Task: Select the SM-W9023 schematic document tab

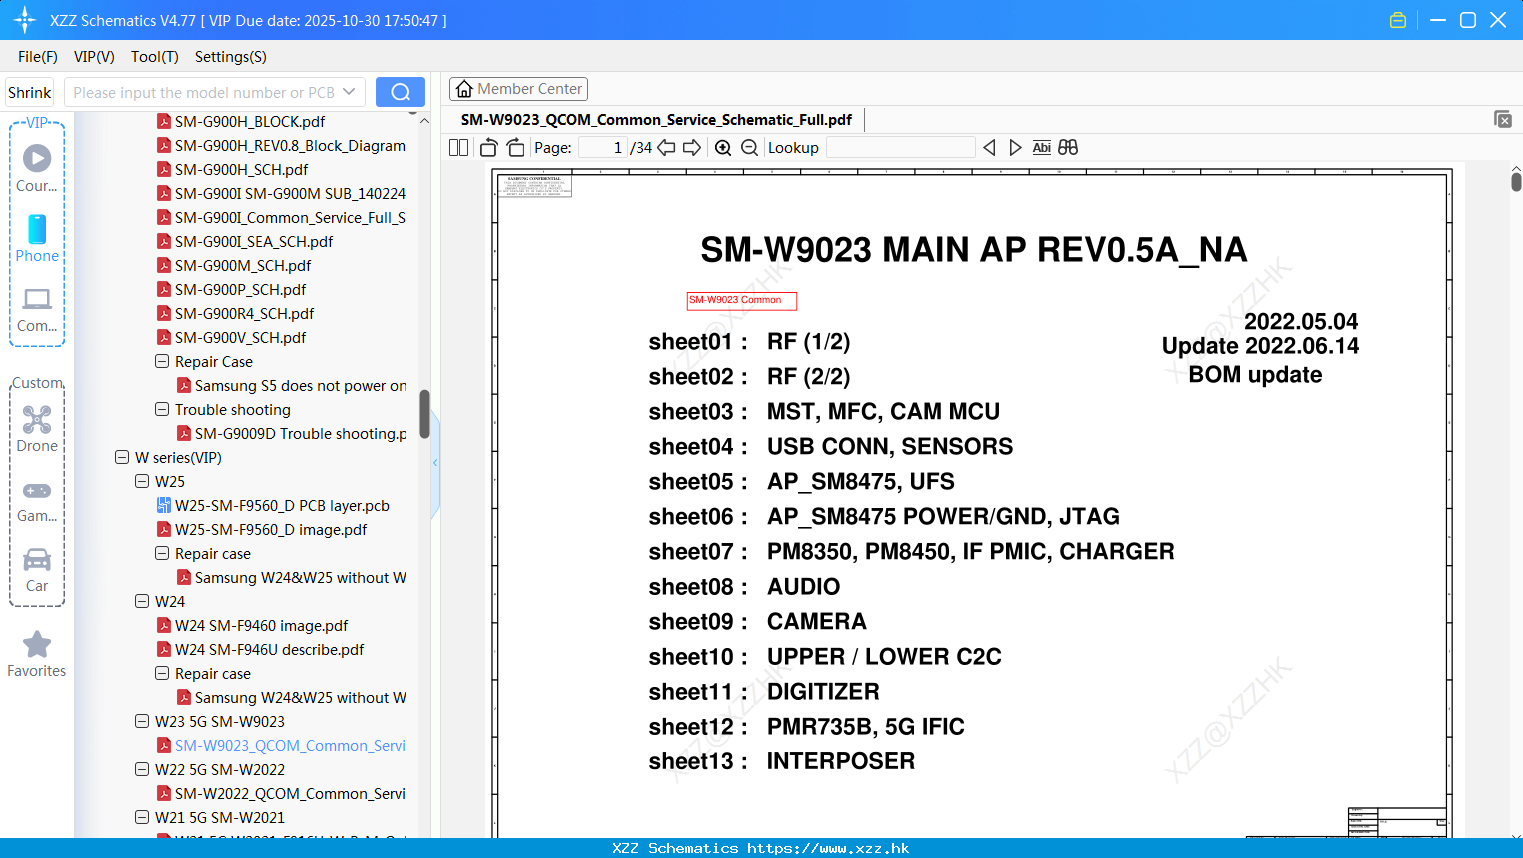Action: [x=656, y=120]
